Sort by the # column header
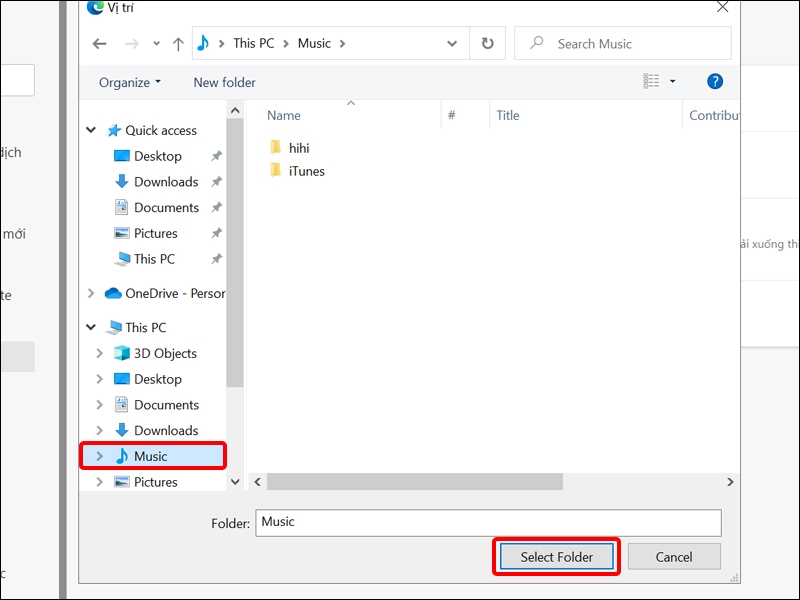Viewport: 800px width, 600px height. 452,115
